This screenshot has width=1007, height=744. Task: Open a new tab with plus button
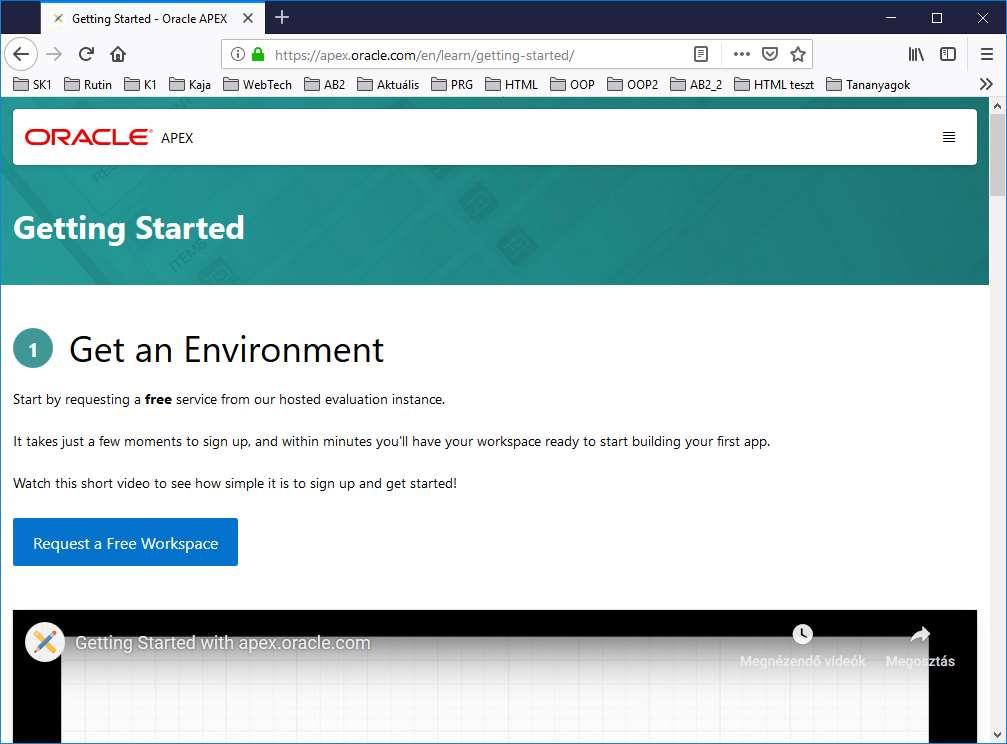point(282,17)
